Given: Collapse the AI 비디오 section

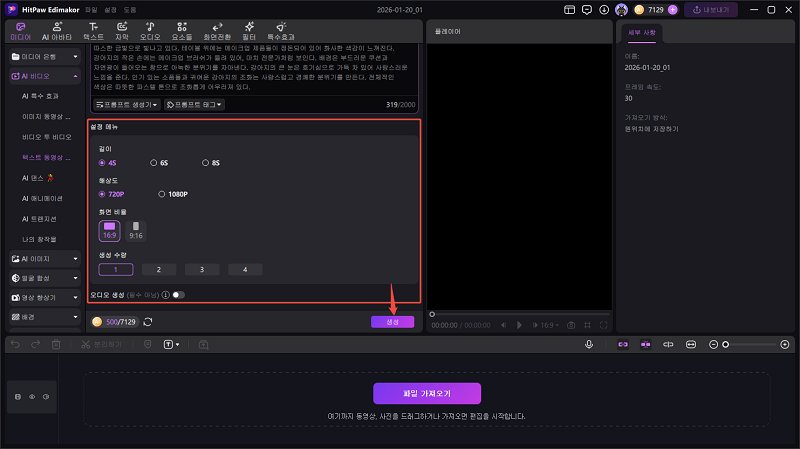Looking at the screenshot, I should click(x=45, y=76).
